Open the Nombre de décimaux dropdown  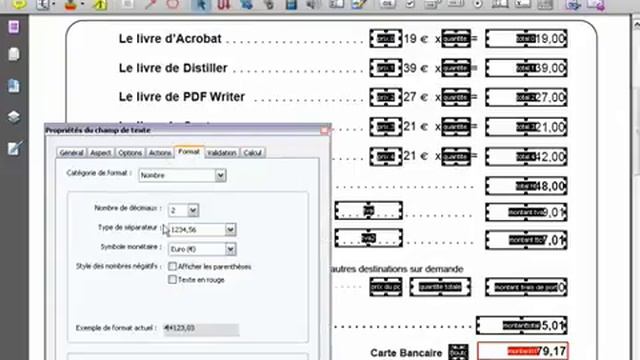click(x=183, y=211)
